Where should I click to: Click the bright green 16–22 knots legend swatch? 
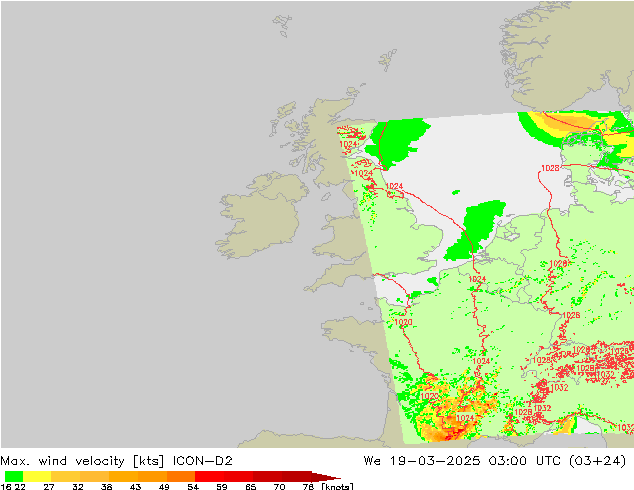tap(14, 476)
